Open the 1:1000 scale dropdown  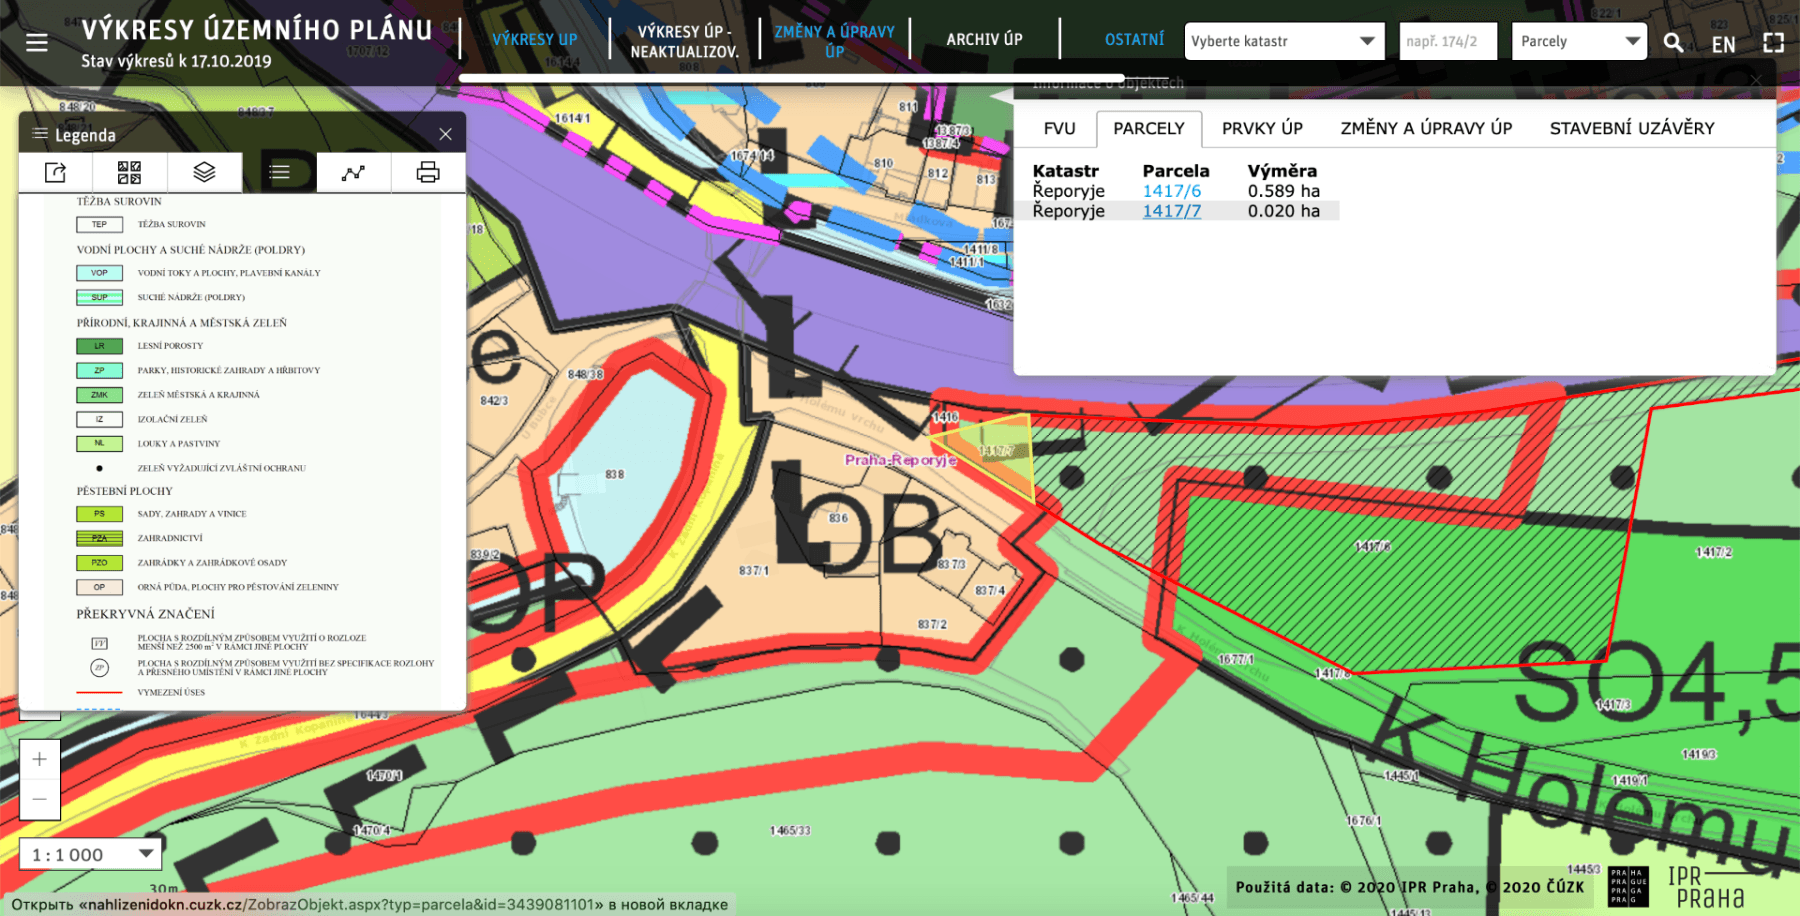91,854
